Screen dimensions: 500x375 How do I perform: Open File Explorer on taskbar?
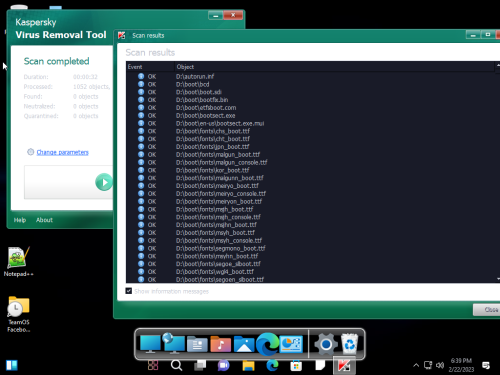pyautogui.click(x=248, y=365)
